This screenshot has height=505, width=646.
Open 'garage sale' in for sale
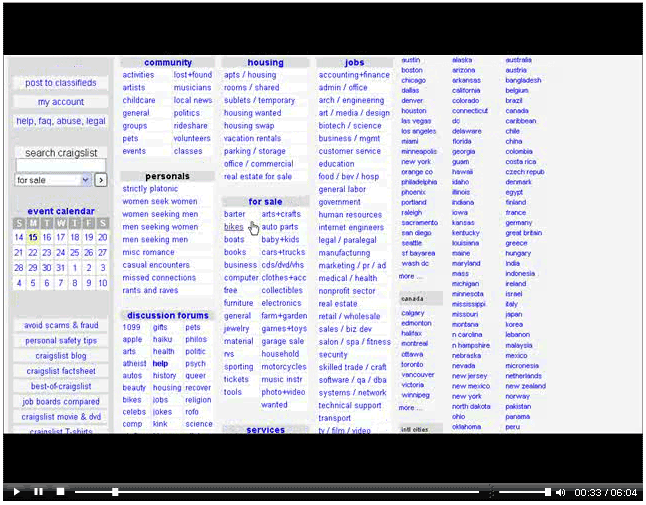[283, 341]
